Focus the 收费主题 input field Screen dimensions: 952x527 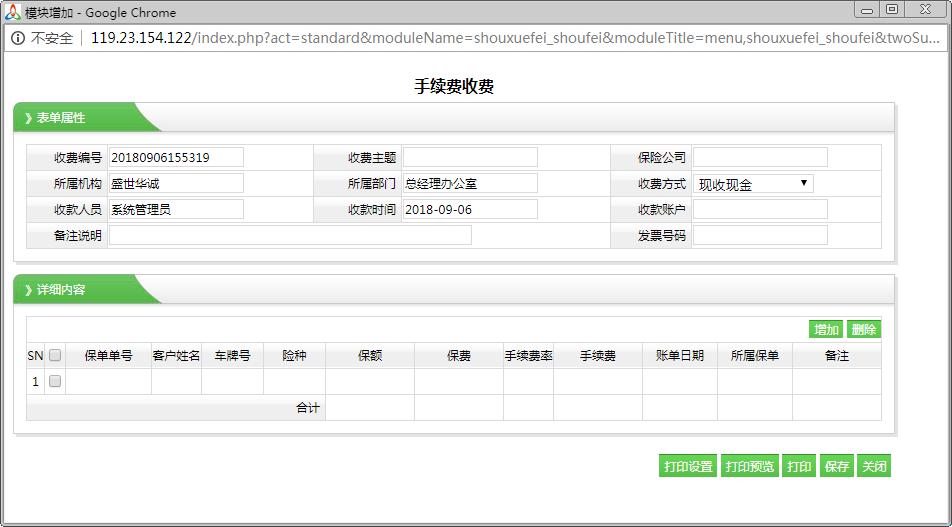[x=470, y=158]
